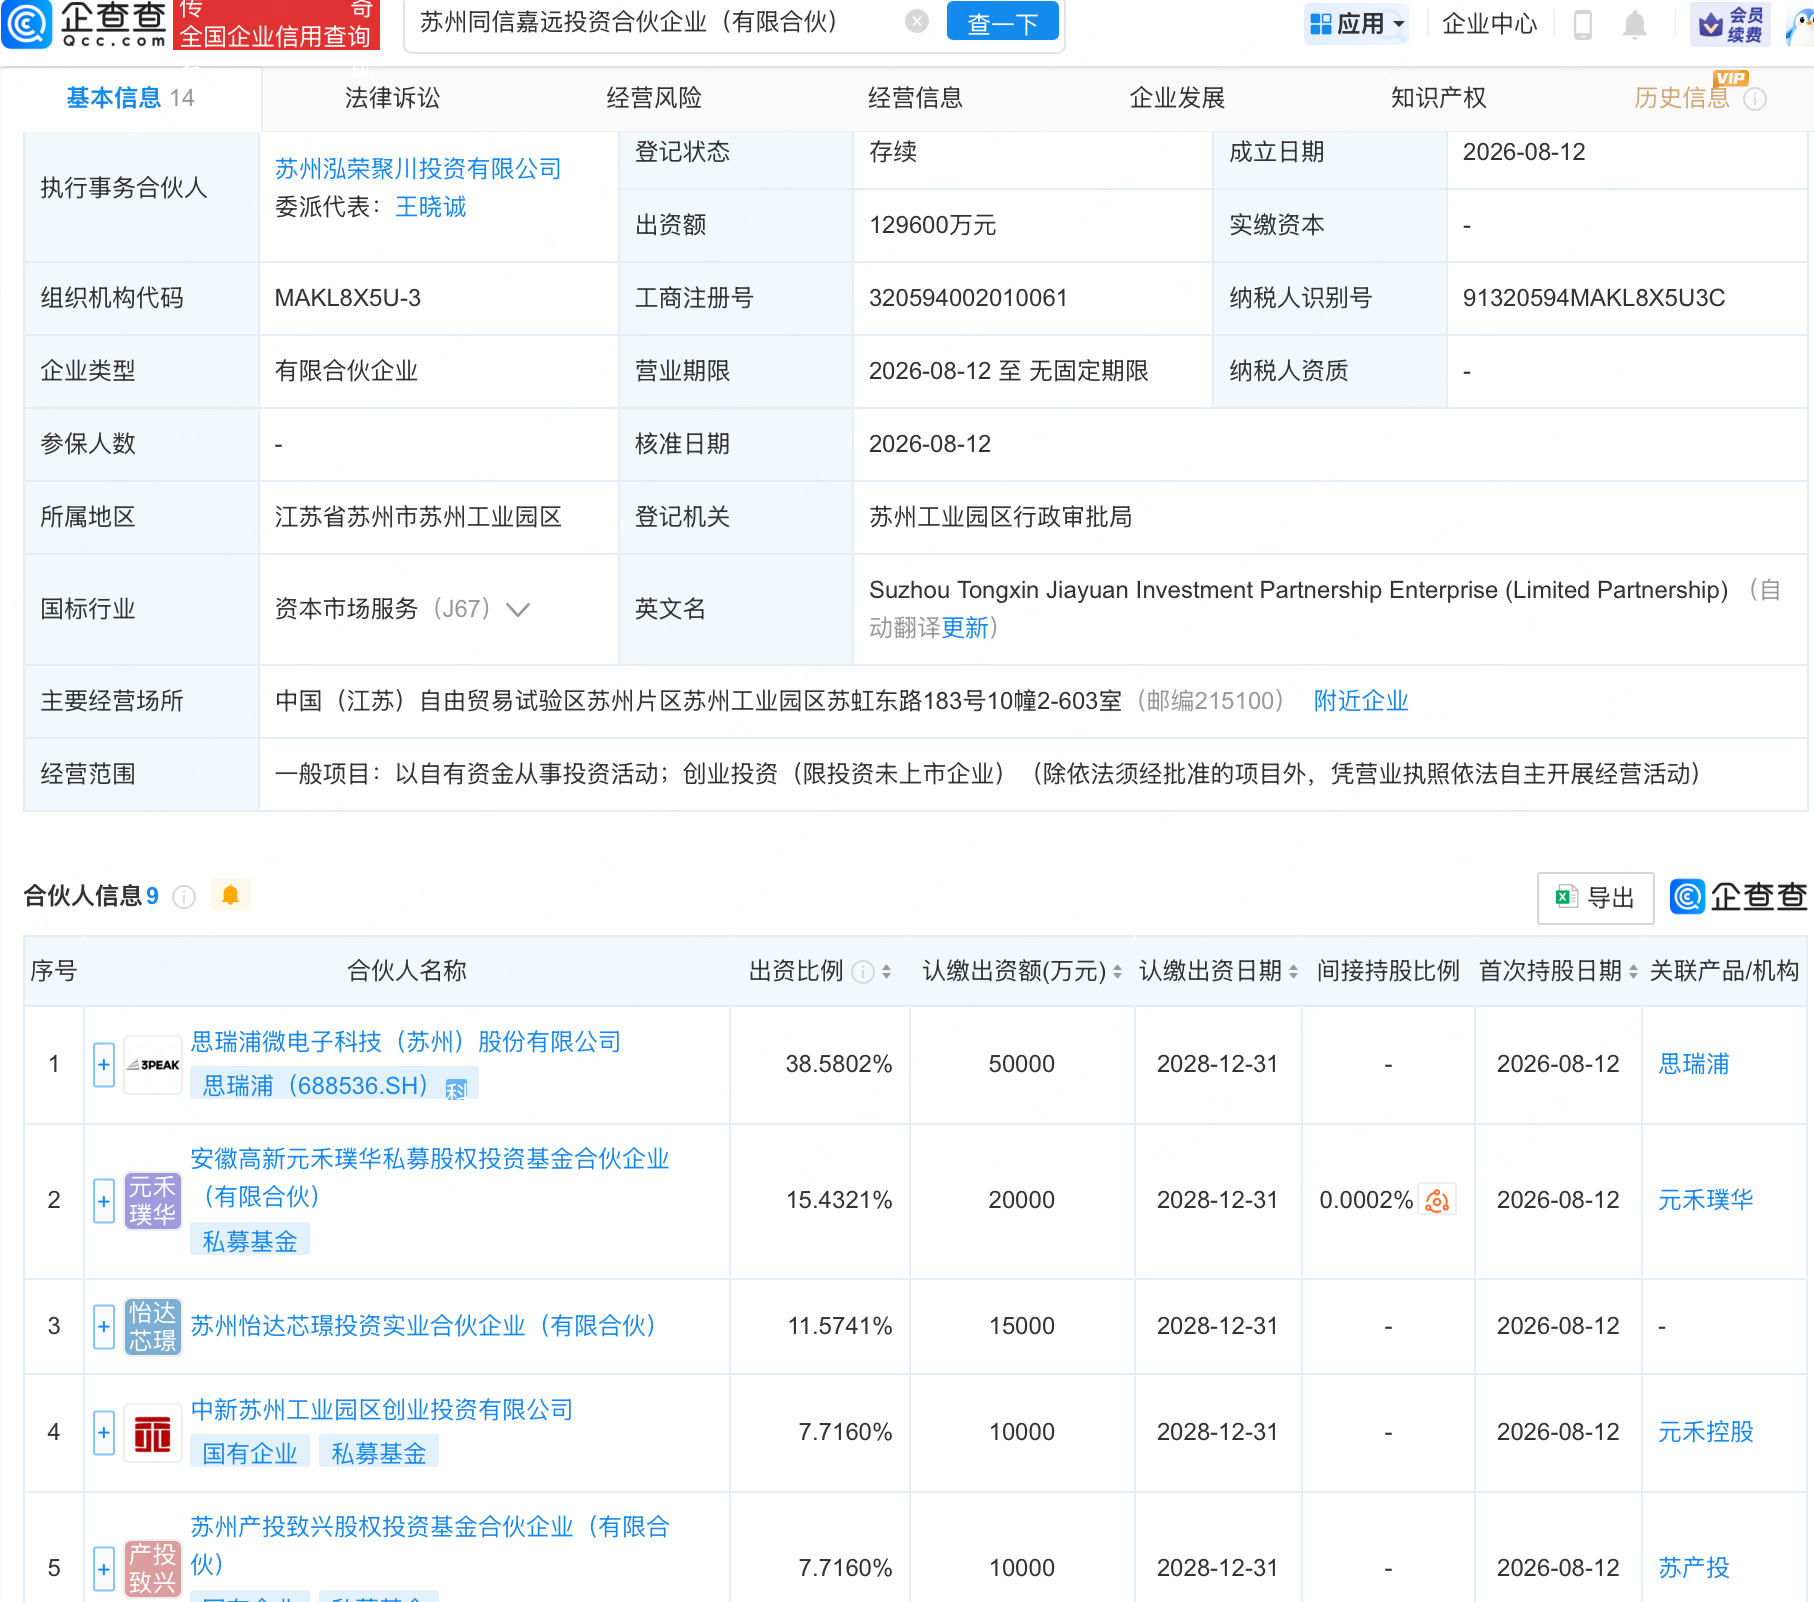
Task: Click the 附近企业 link
Action: pyautogui.click(x=1360, y=701)
